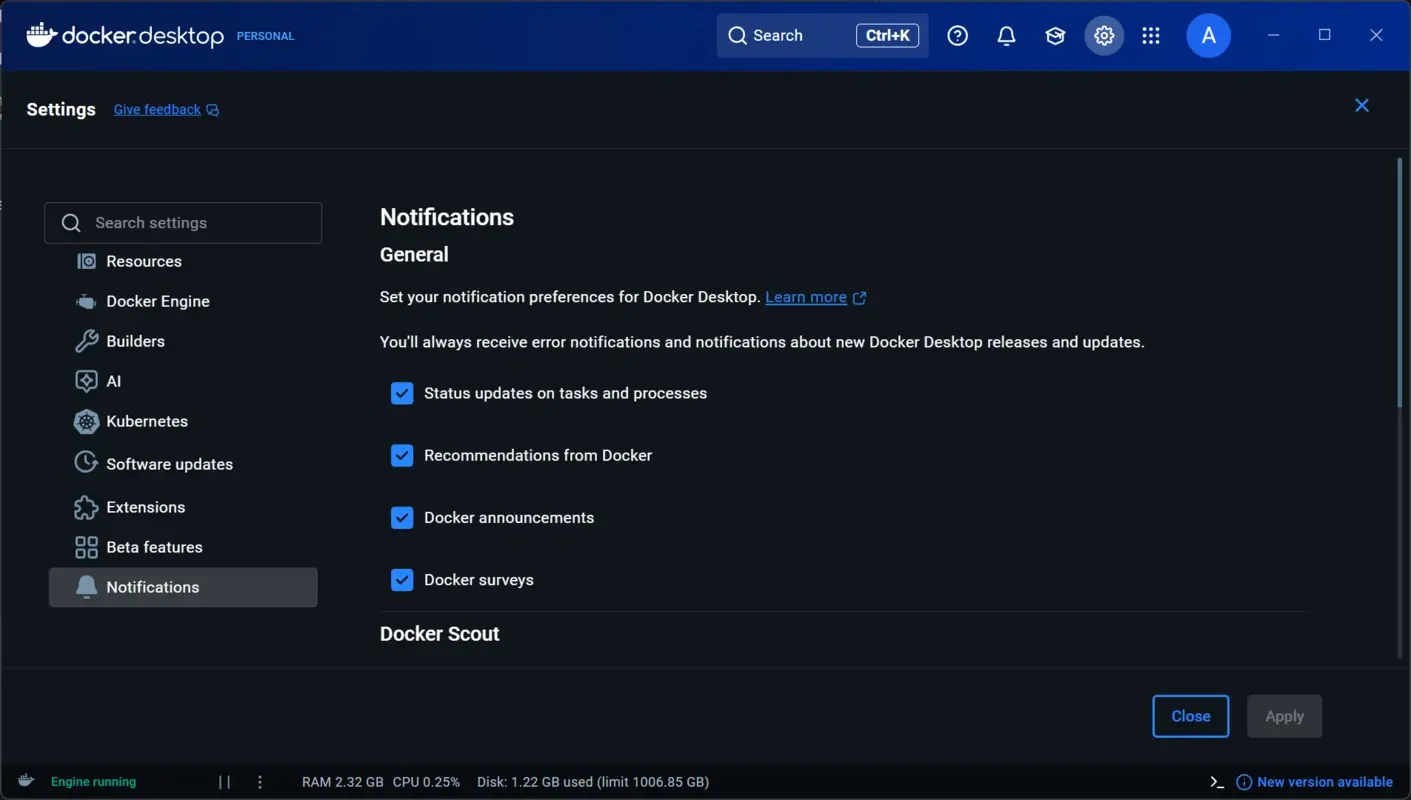
Task: Open Help via the question mark icon
Action: (957, 35)
